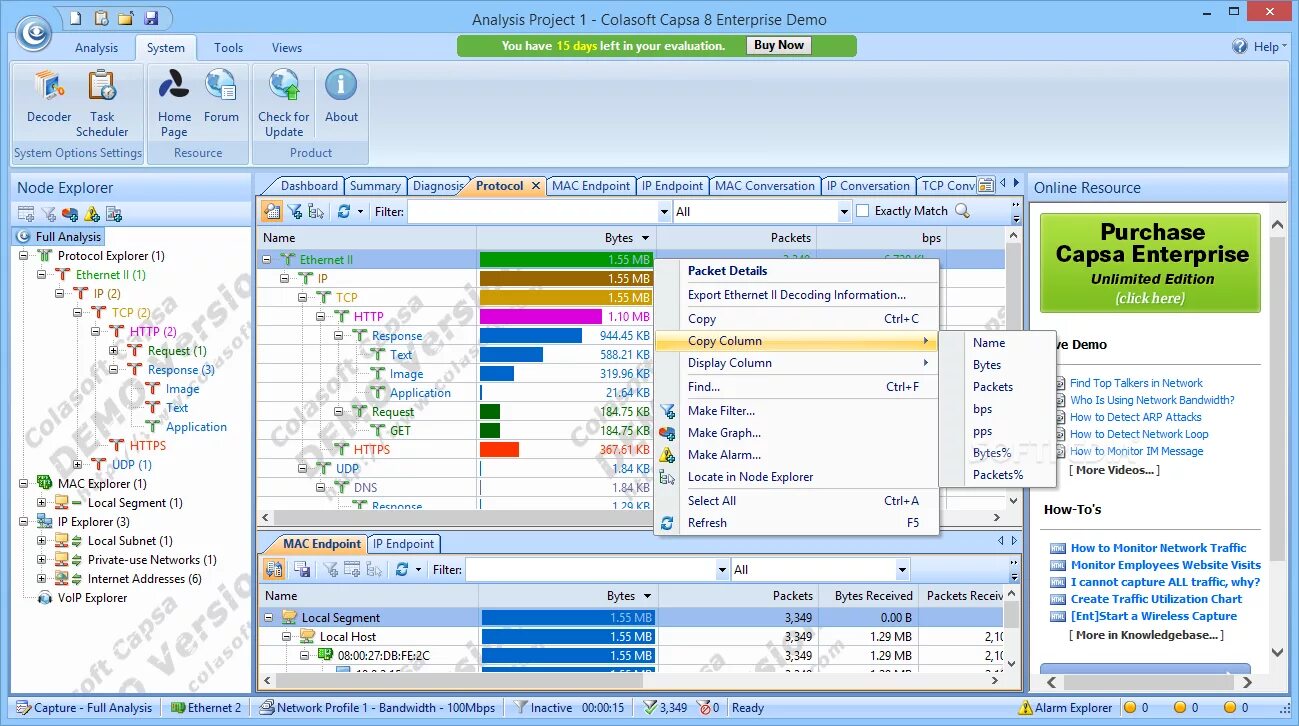
Task: Open the About dialog
Action: coord(341,96)
